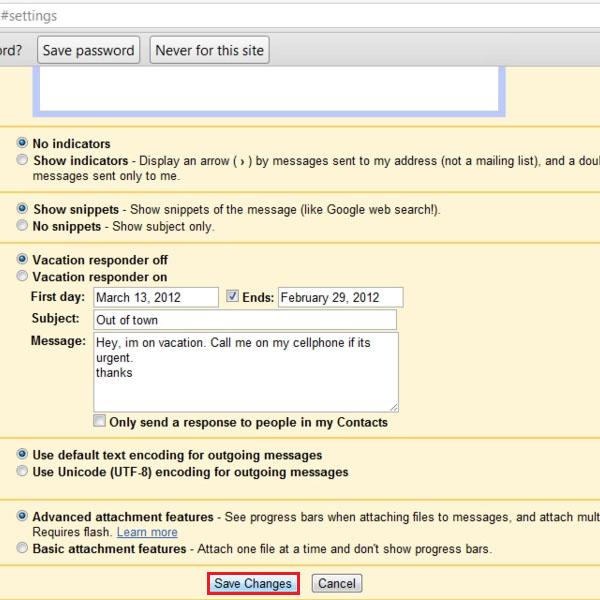Choose No snippets radio button
This screenshot has width=600, height=600.
(22, 225)
